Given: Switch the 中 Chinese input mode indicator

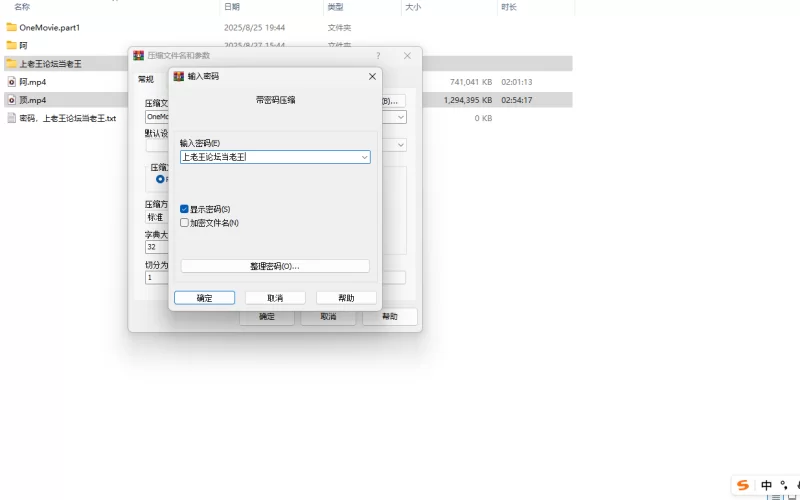Looking at the screenshot, I should coord(766,485).
